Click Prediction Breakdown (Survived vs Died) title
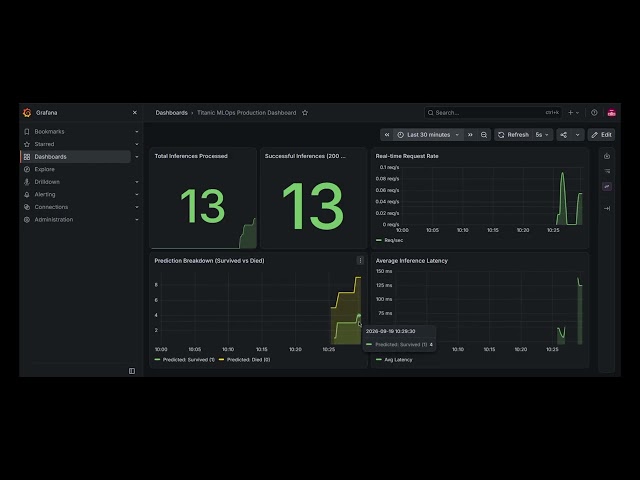 tap(209, 260)
